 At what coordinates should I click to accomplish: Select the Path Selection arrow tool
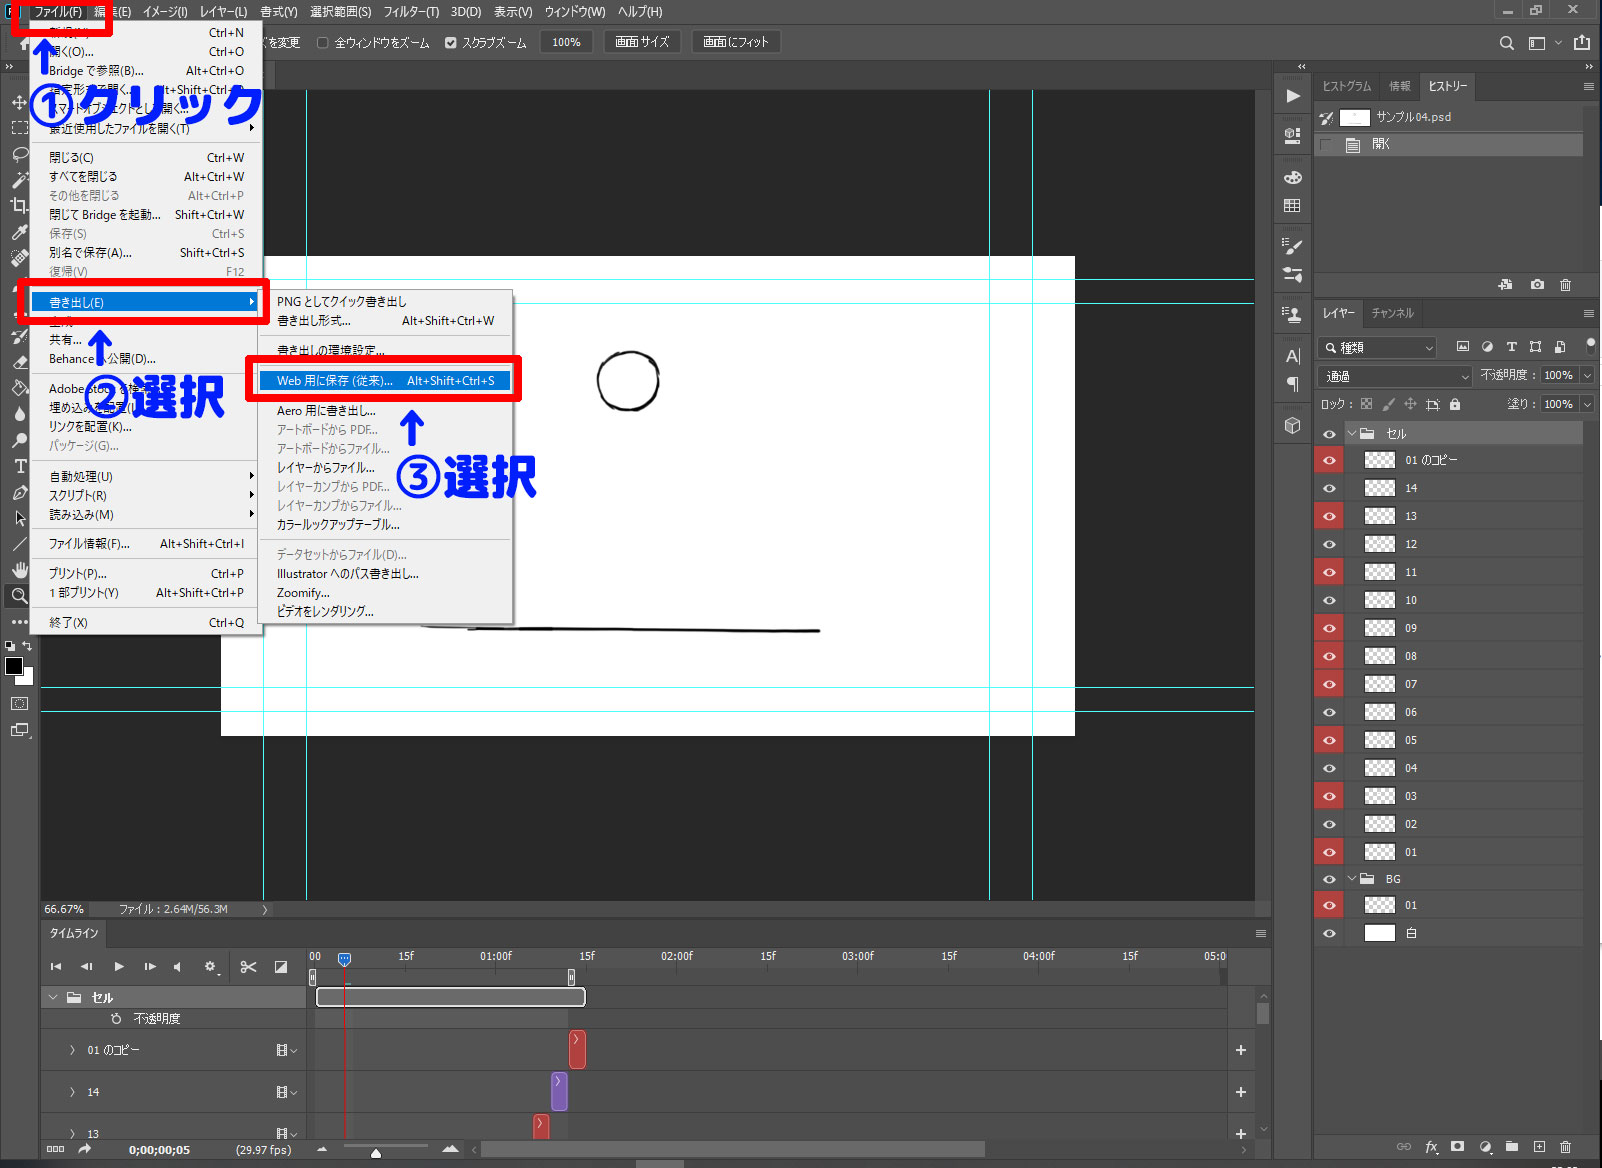(19, 518)
